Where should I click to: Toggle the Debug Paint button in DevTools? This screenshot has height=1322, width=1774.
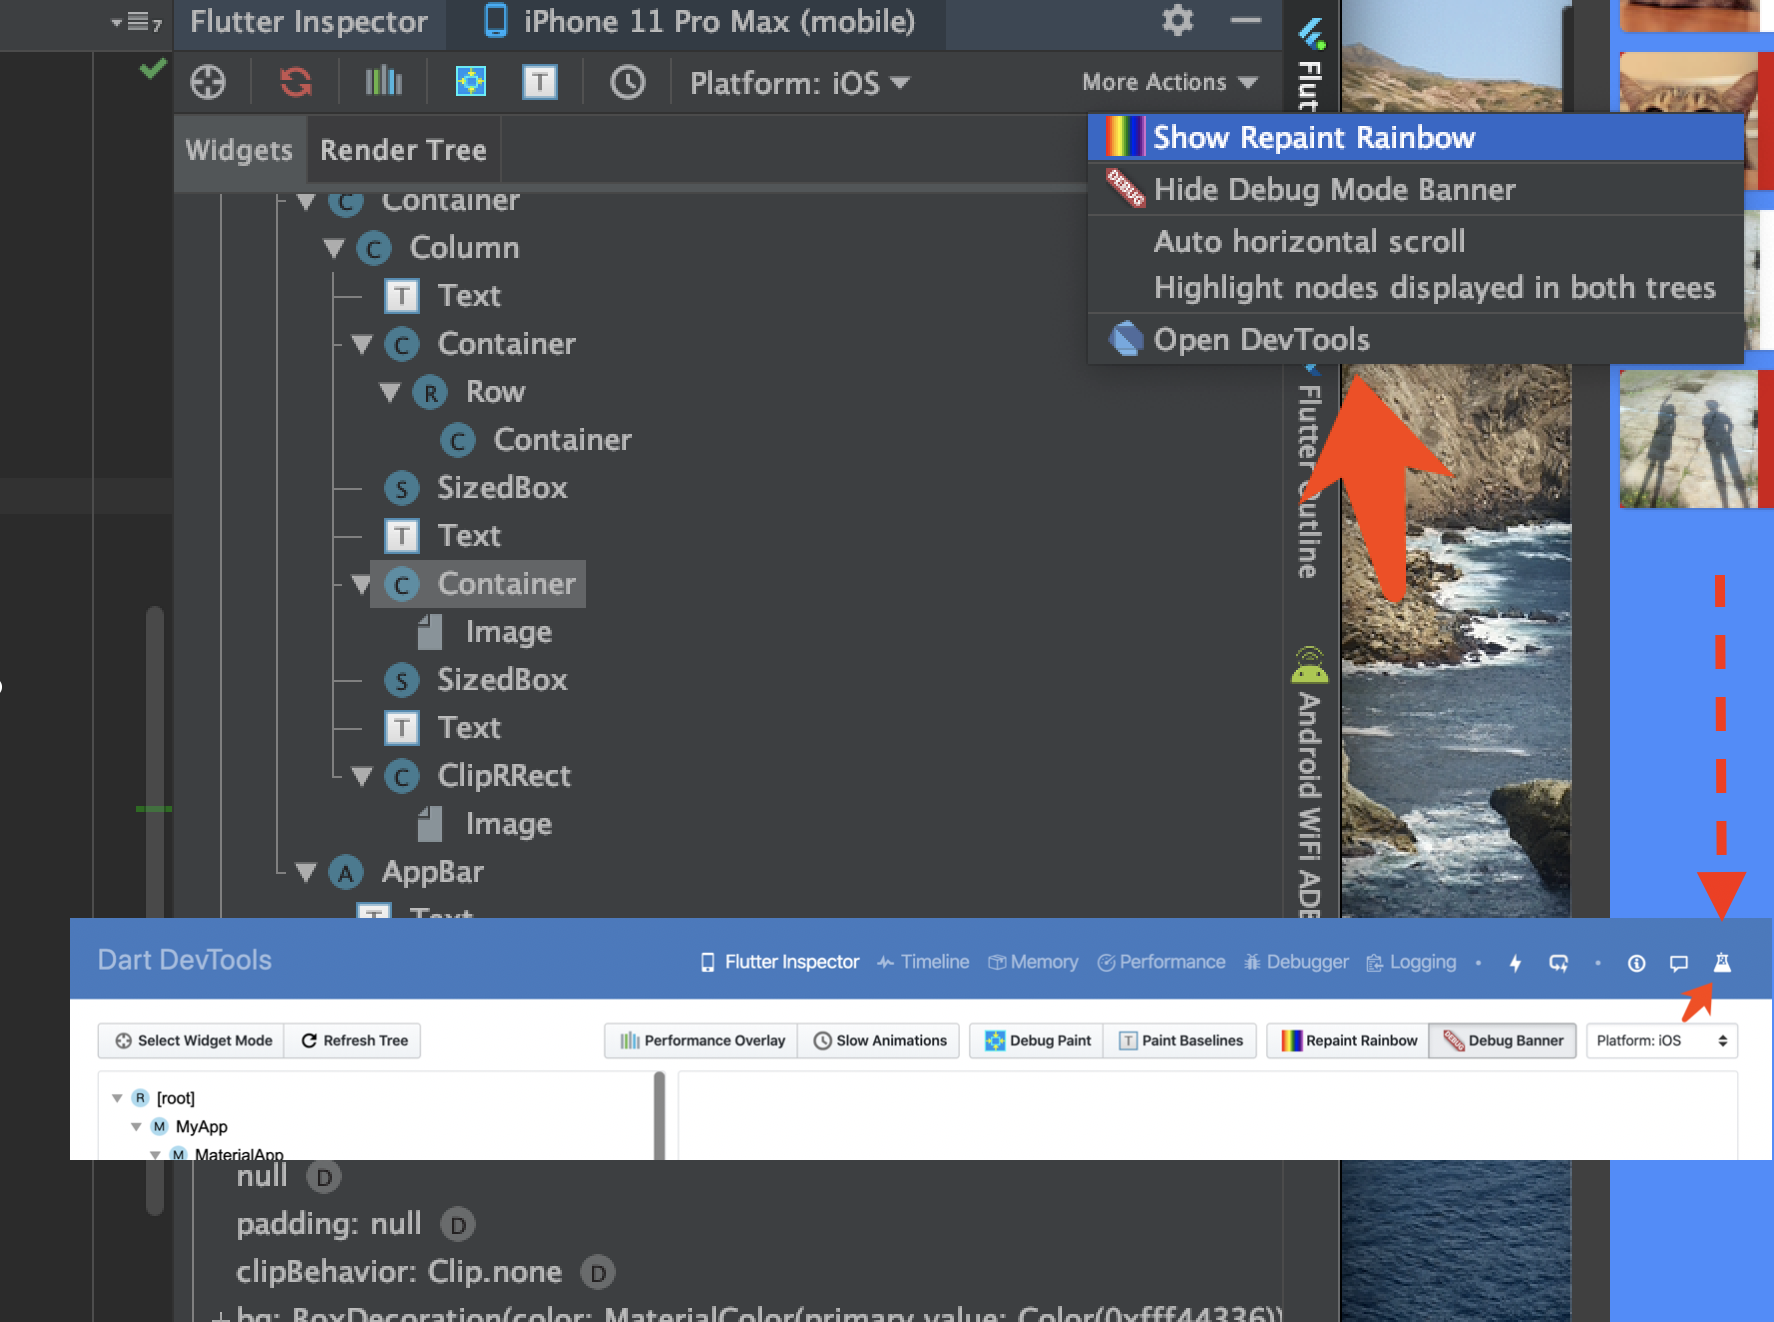(1037, 1040)
